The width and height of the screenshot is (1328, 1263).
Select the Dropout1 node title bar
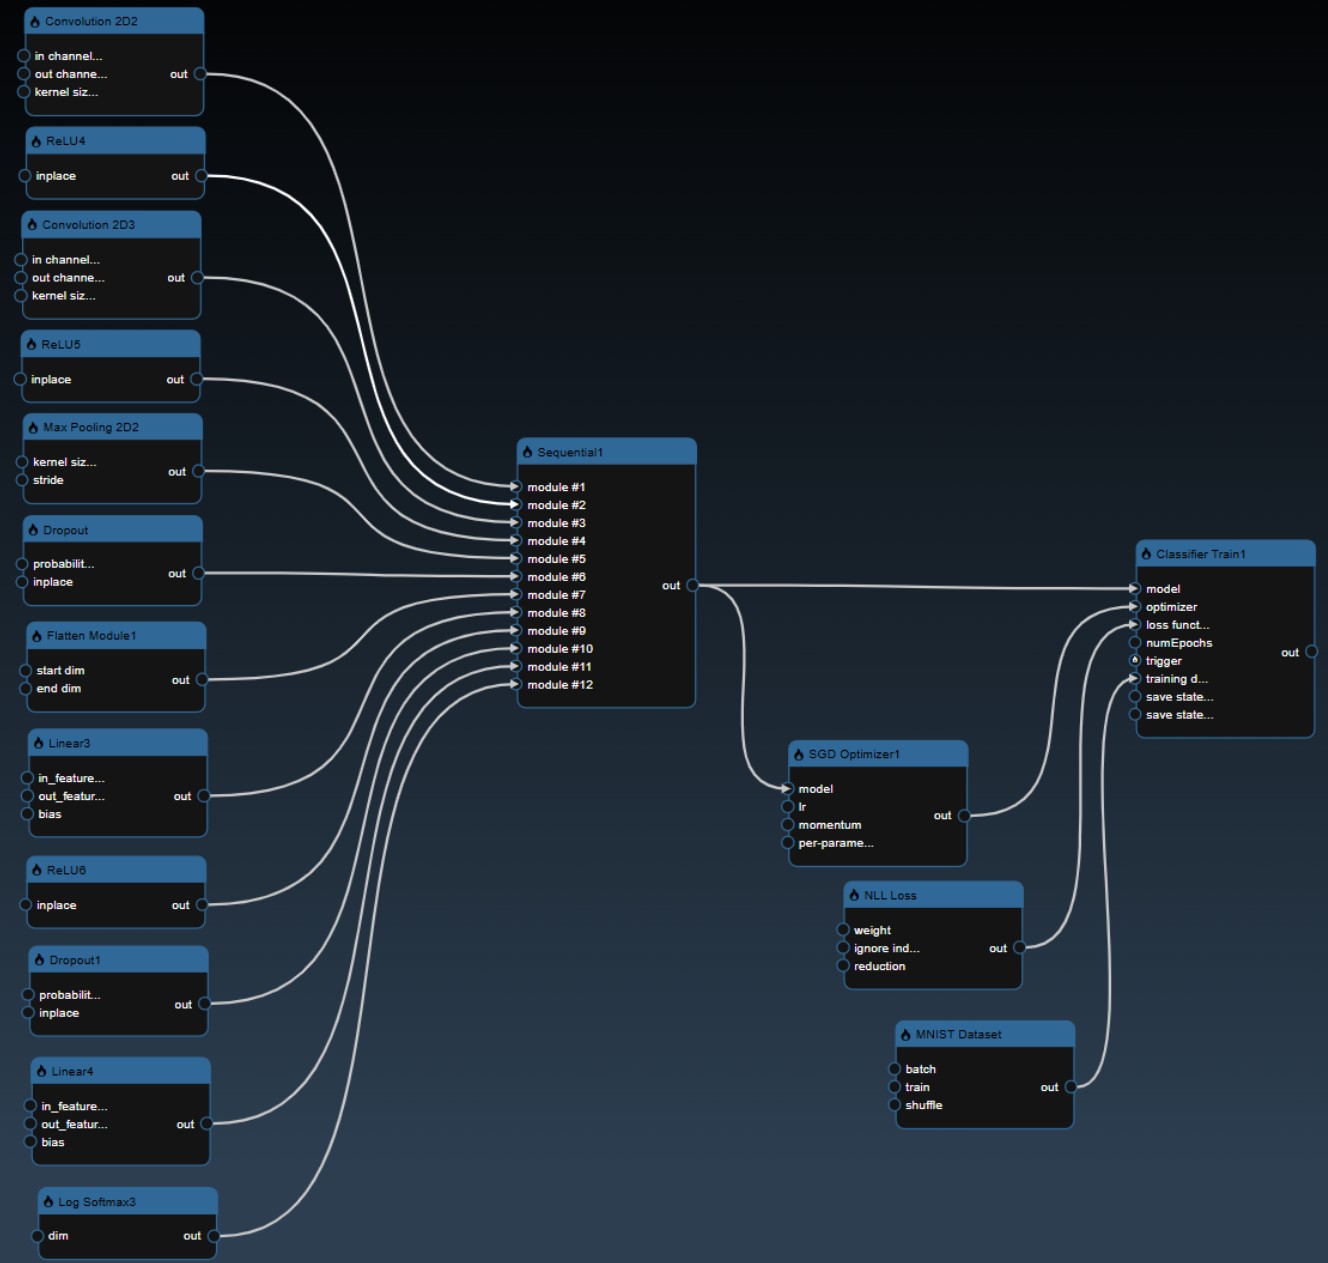coord(118,960)
